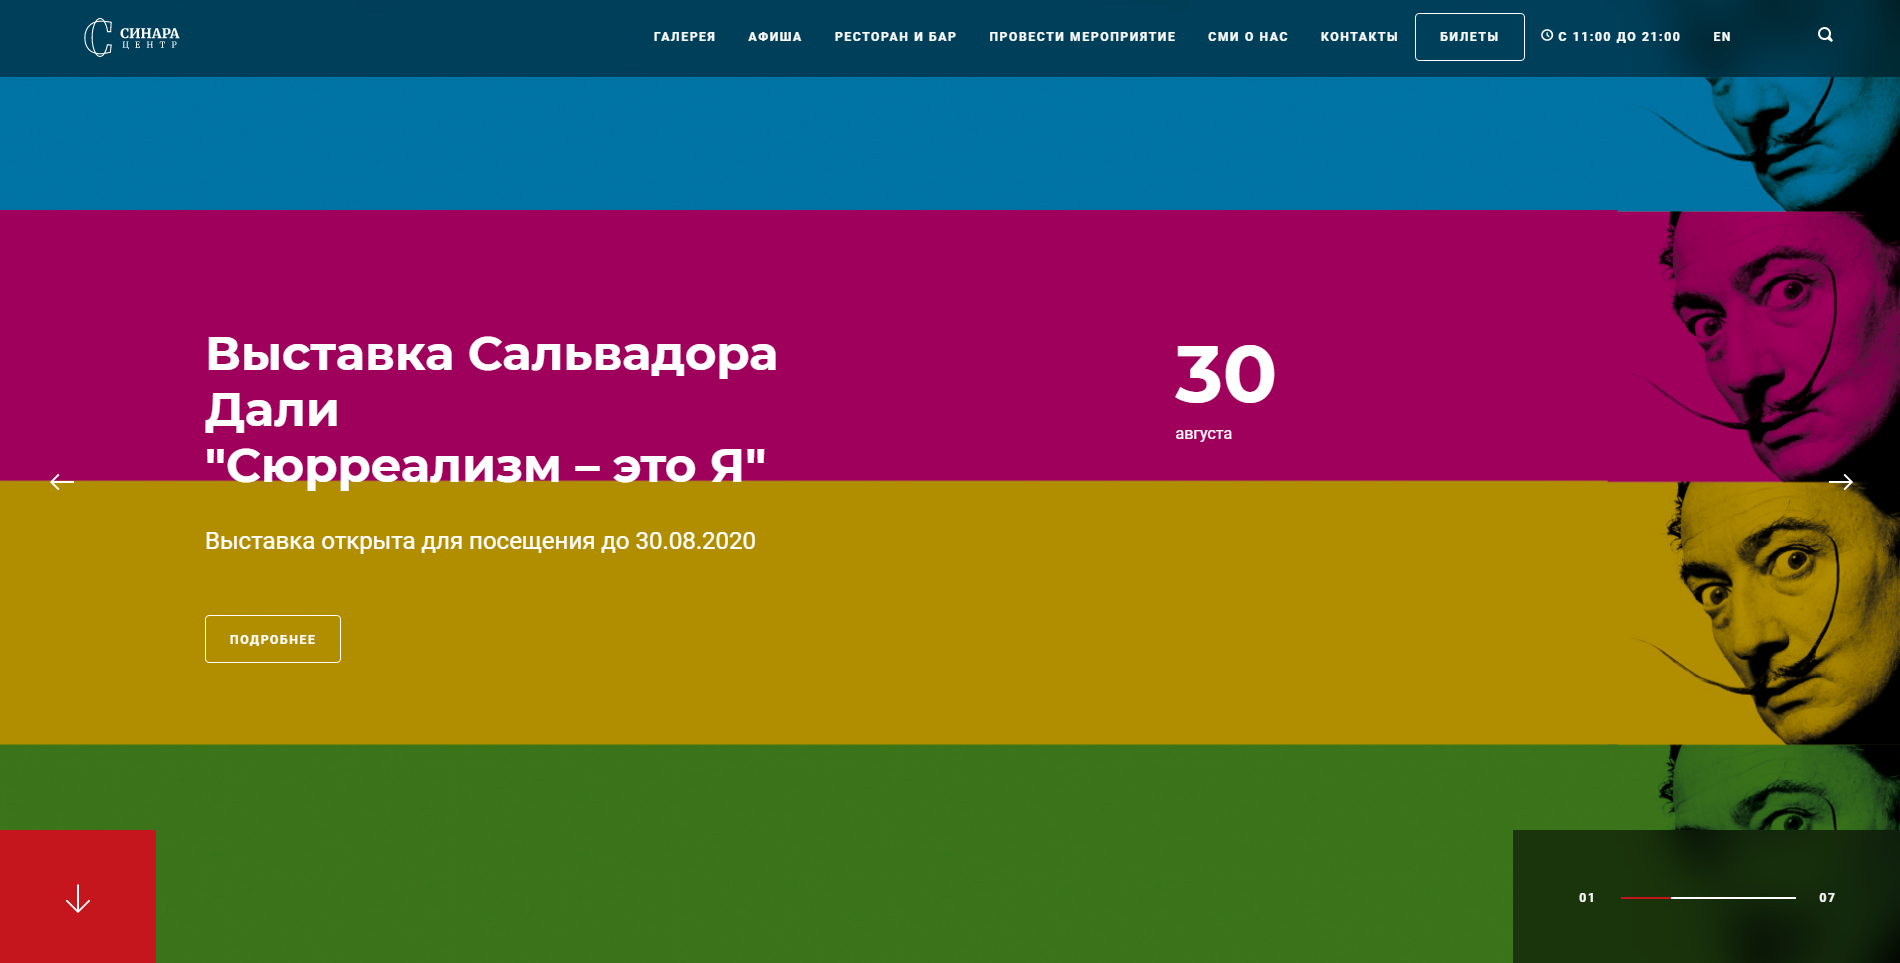Open the Галерея menu item
The image size is (1900, 963).
click(x=685, y=37)
